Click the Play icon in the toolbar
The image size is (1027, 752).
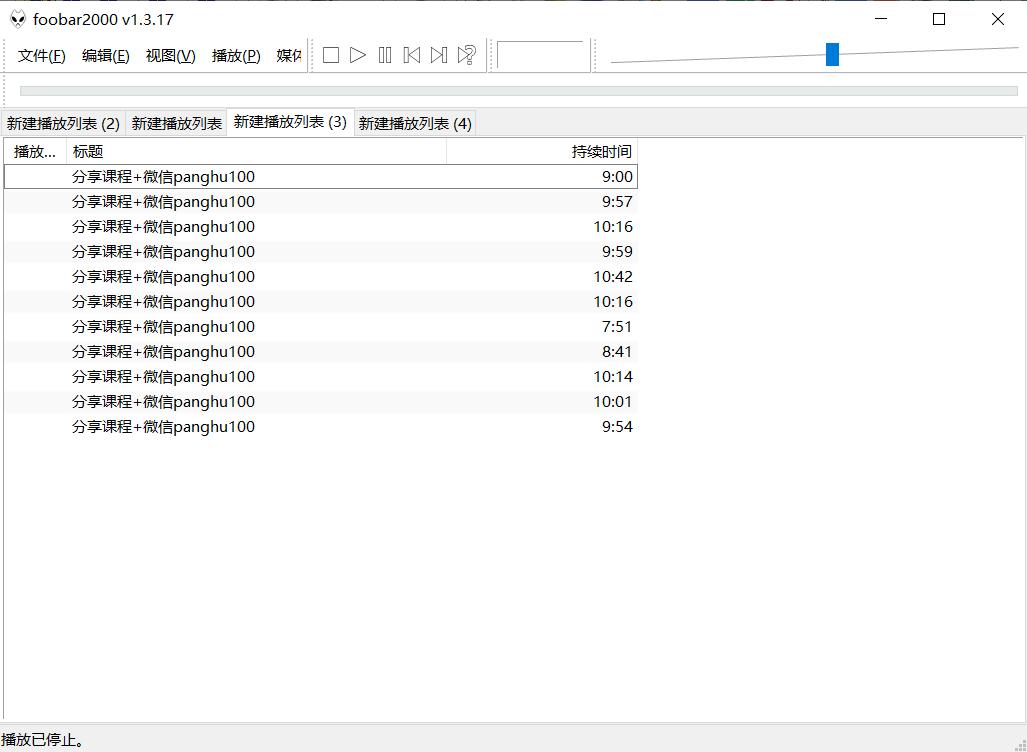click(x=357, y=55)
